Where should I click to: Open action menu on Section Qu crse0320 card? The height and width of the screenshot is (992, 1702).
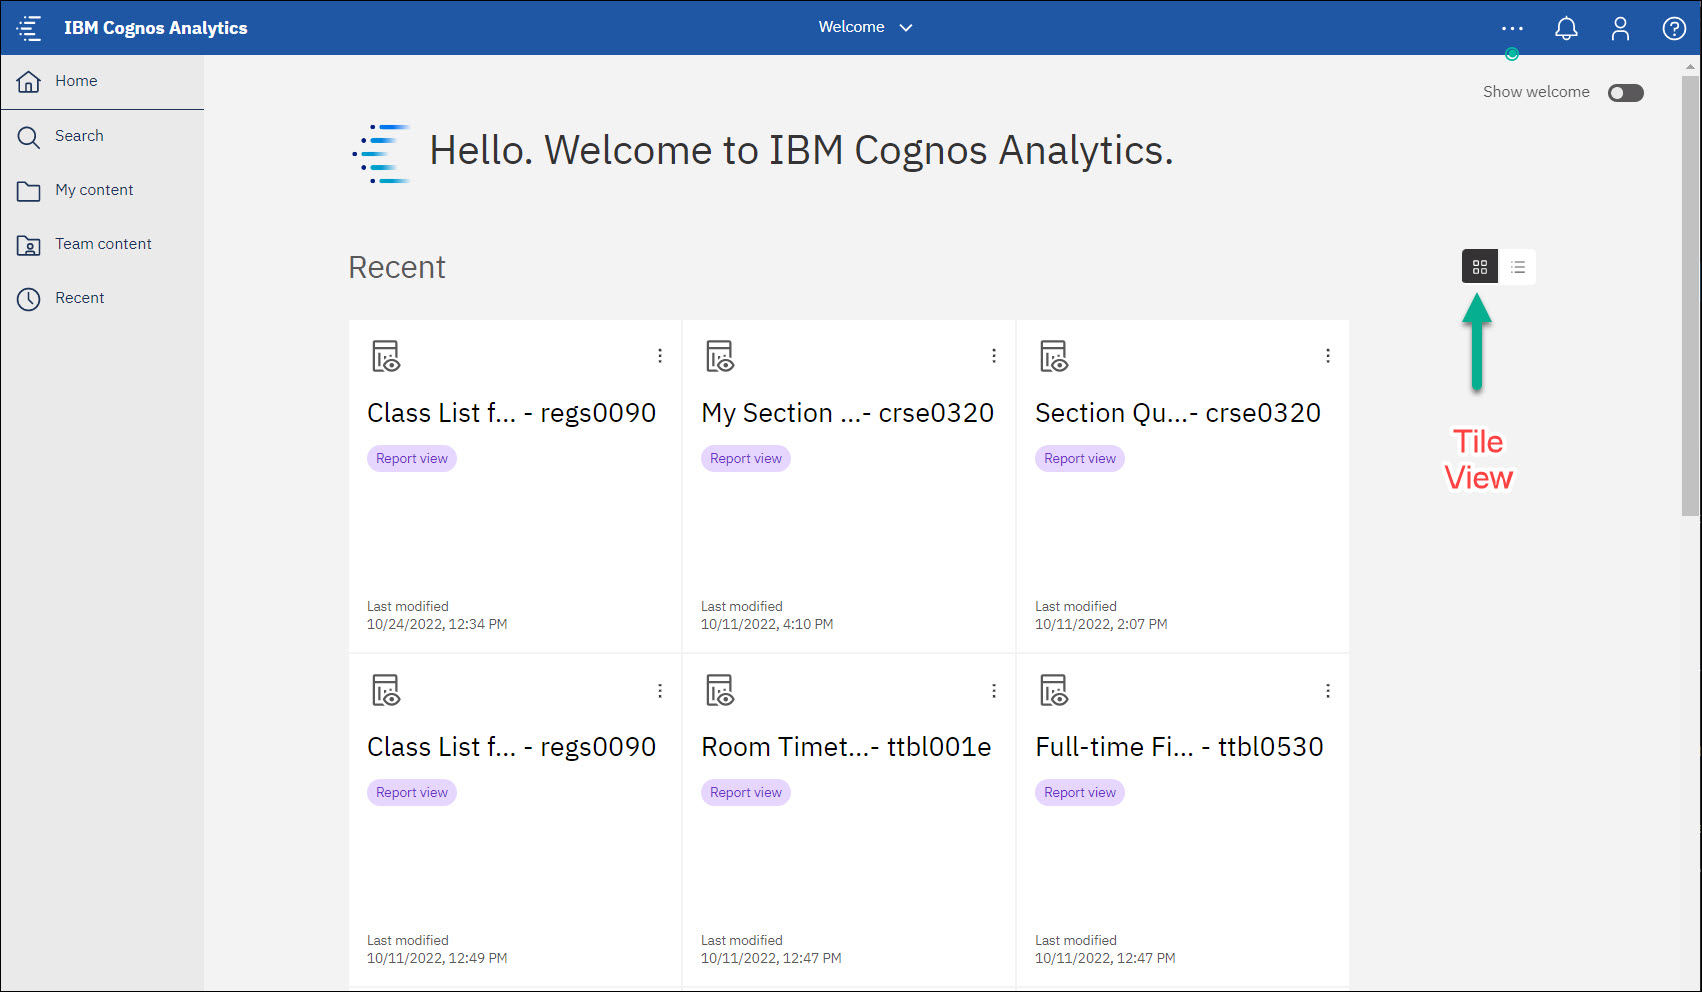pos(1328,356)
